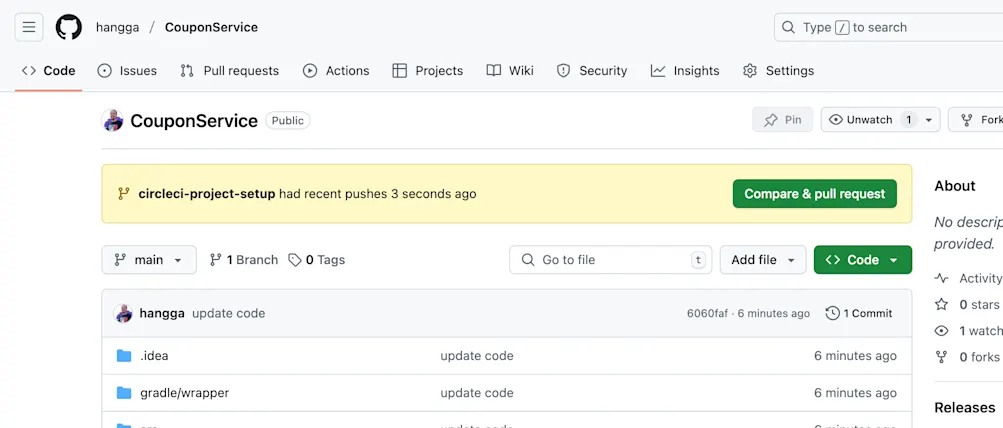Screen dimensions: 1003x428
Task: Click Compare & pull request button
Action: coord(815,194)
